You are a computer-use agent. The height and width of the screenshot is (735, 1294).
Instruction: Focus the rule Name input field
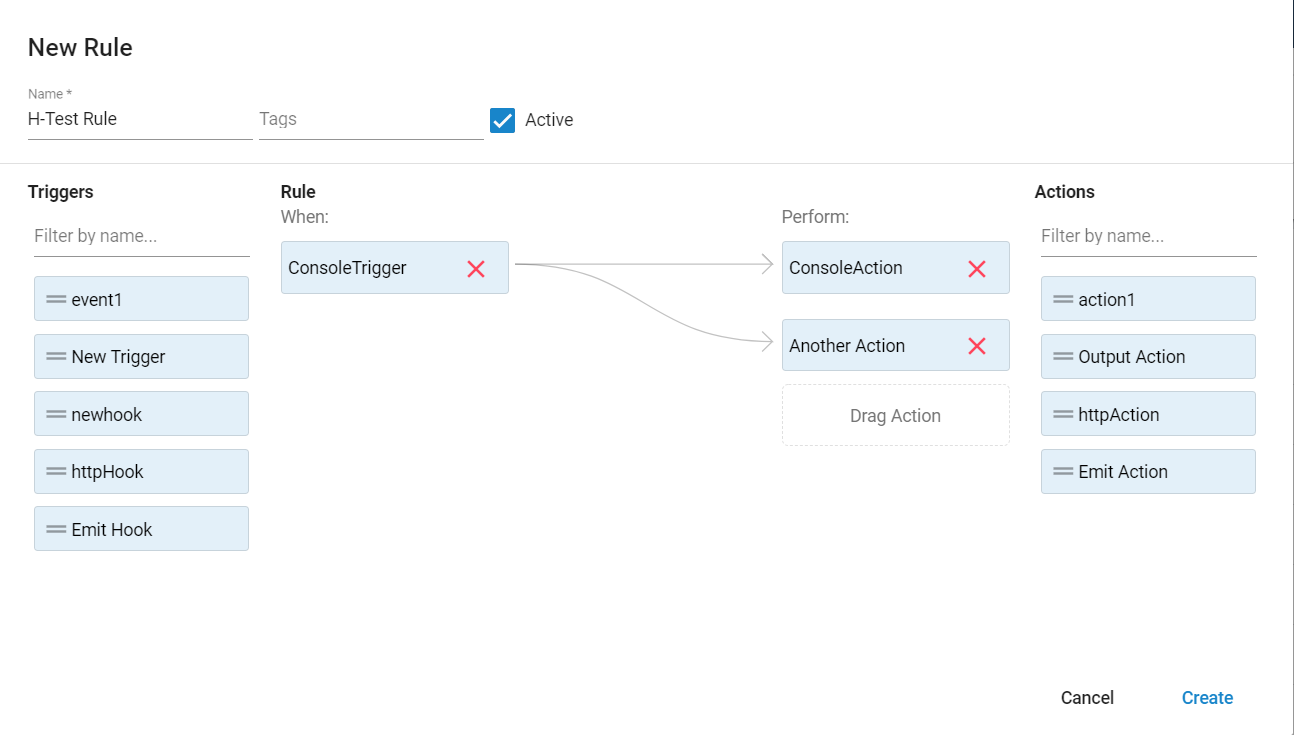click(140, 119)
